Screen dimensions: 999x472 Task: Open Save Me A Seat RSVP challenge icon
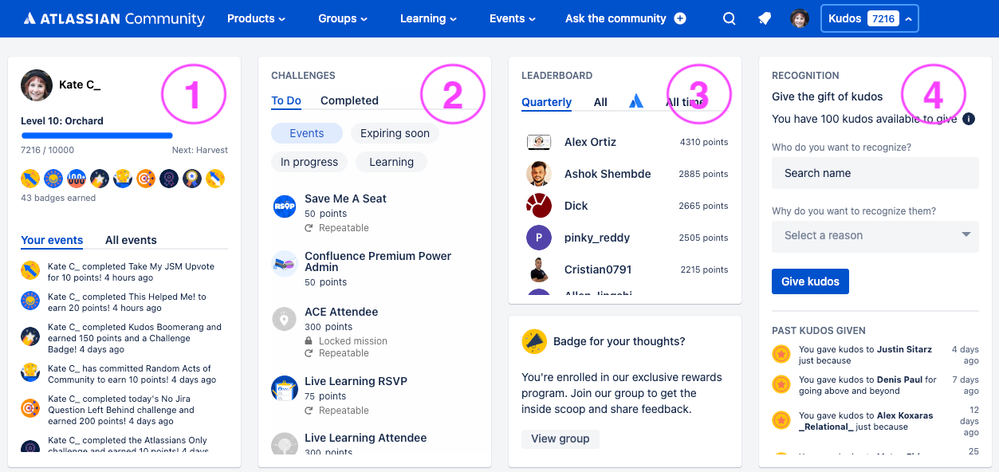[x=284, y=206]
